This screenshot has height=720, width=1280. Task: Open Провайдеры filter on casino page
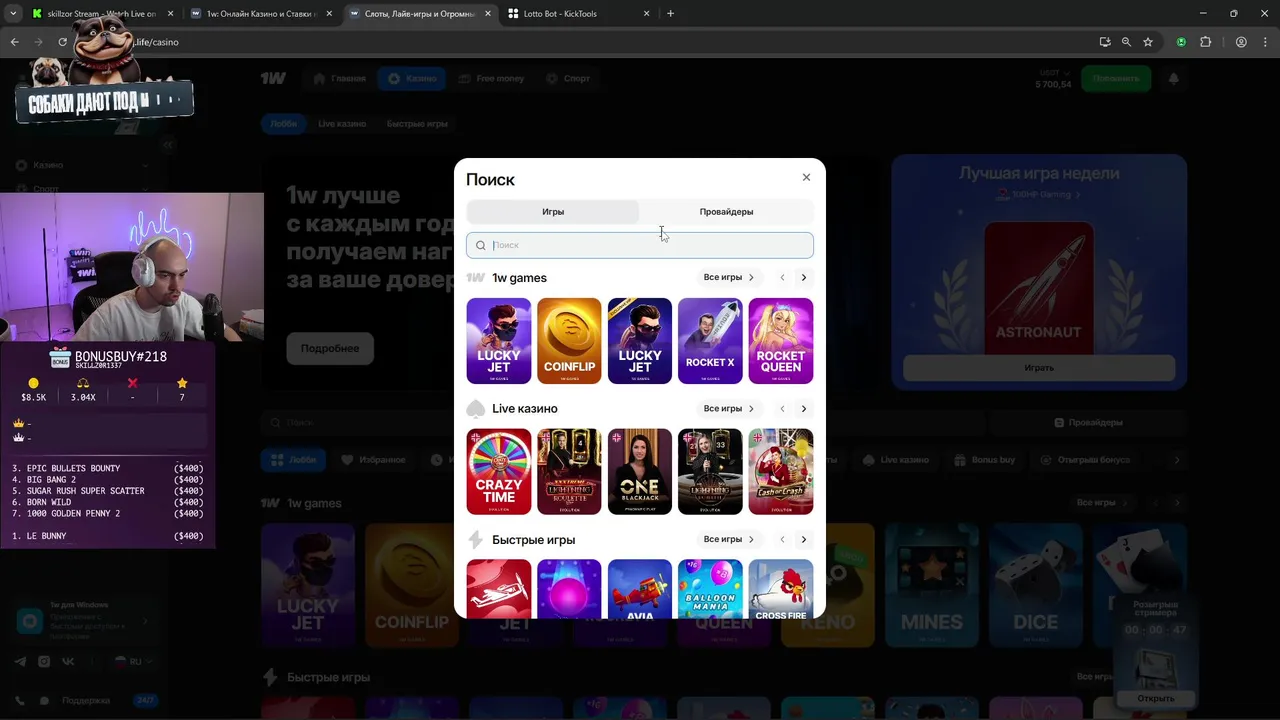1088,422
